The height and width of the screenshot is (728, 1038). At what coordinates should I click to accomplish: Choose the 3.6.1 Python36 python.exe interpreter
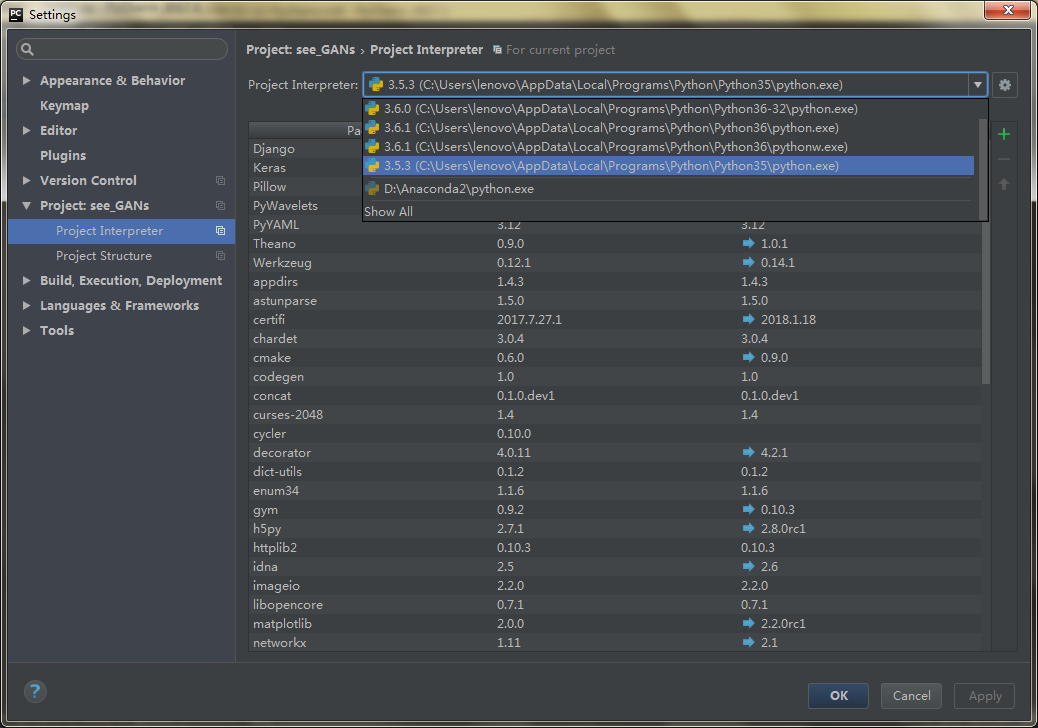[x=669, y=128]
